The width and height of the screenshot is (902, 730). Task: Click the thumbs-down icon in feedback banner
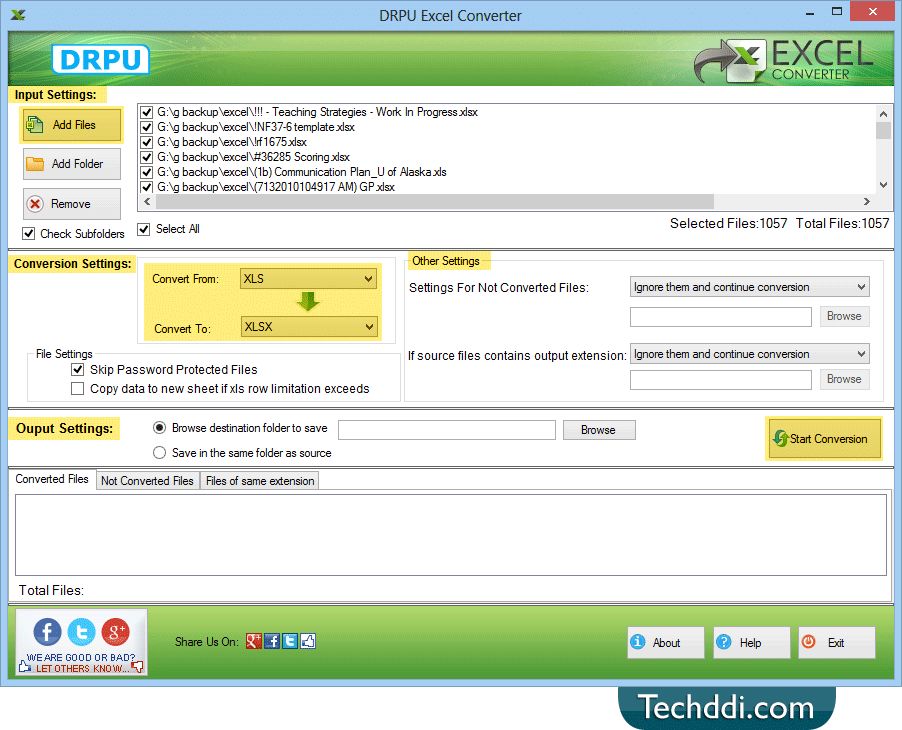[137, 667]
